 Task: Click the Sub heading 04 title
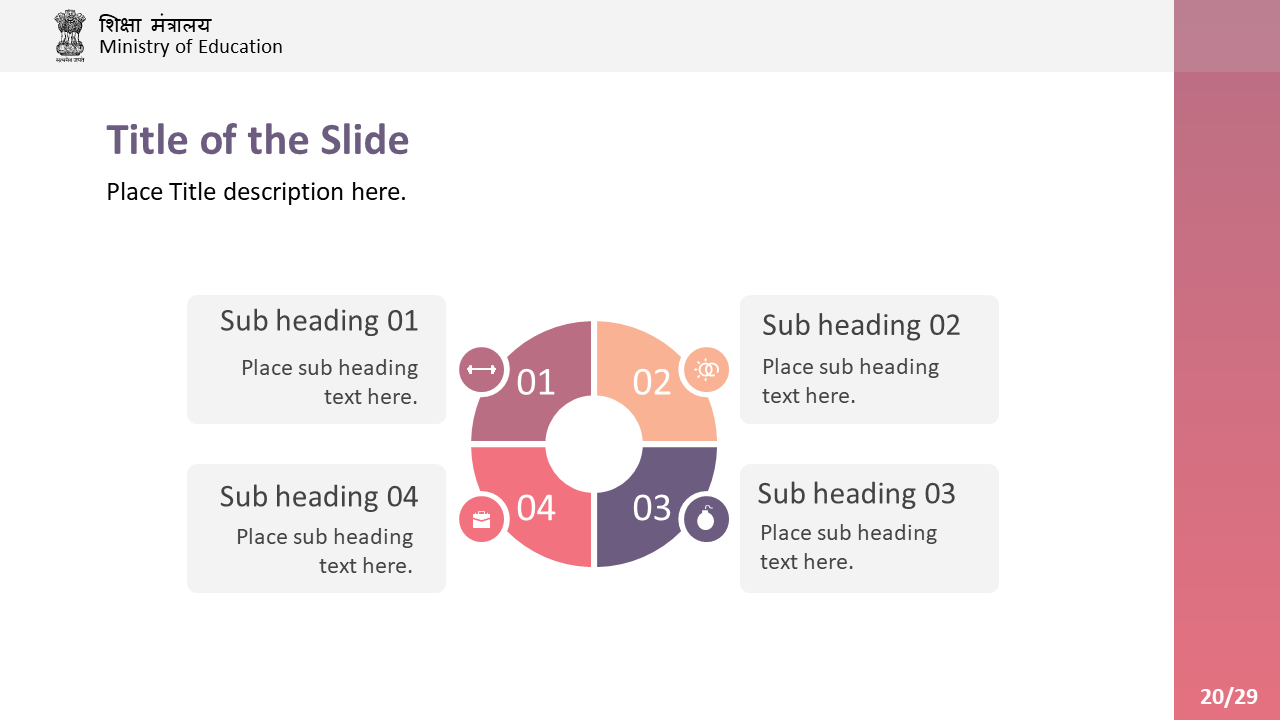(319, 497)
